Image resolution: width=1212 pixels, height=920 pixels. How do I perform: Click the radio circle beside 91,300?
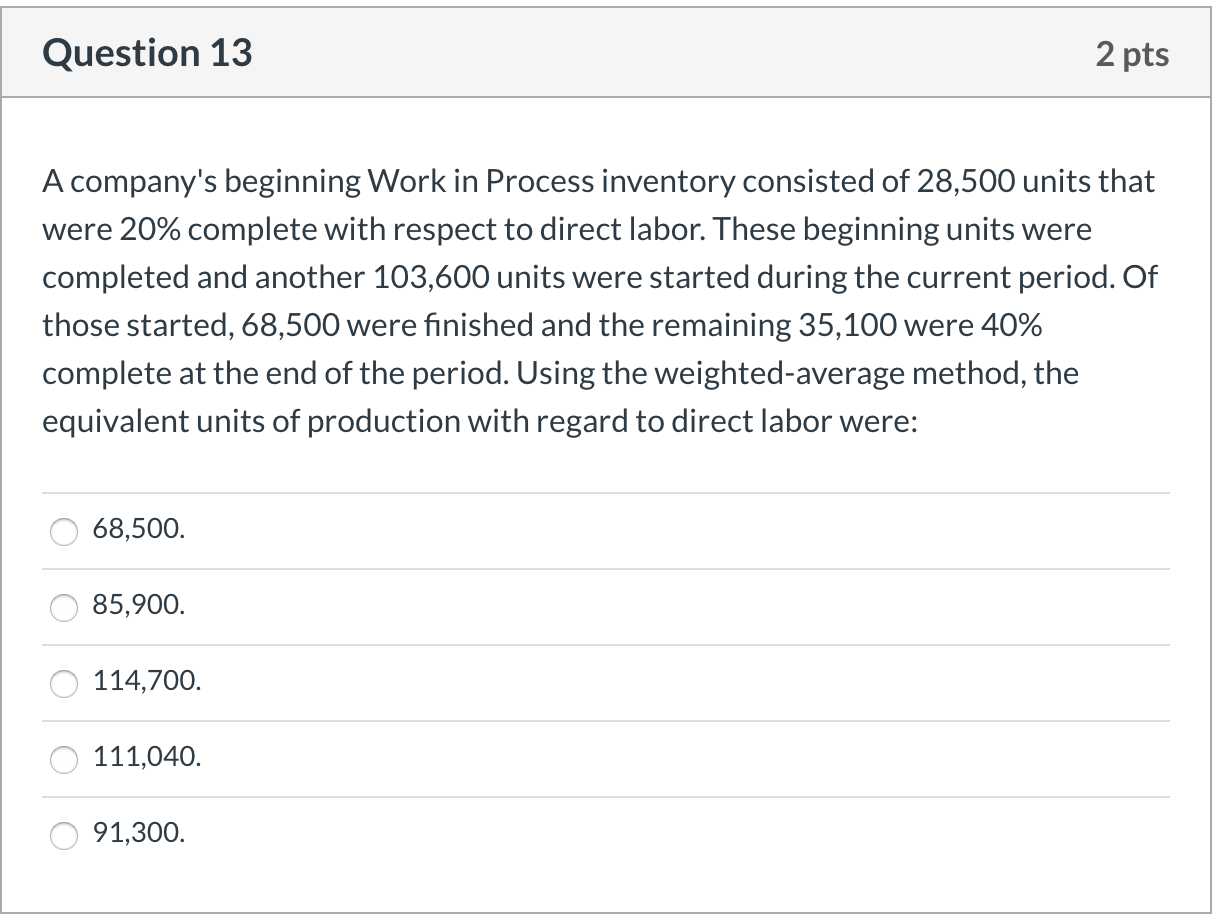63,835
